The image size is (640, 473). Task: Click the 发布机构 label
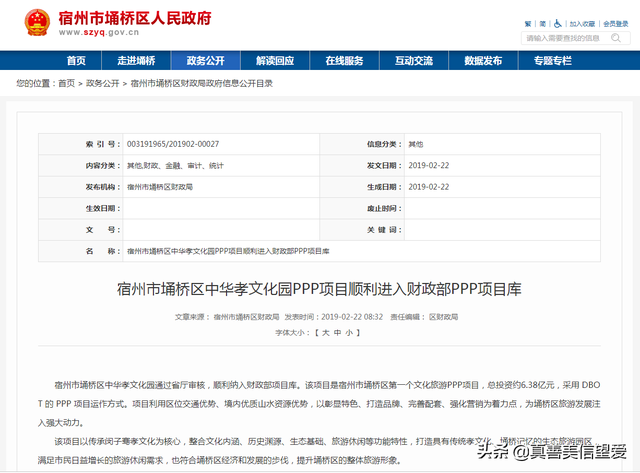103,187
